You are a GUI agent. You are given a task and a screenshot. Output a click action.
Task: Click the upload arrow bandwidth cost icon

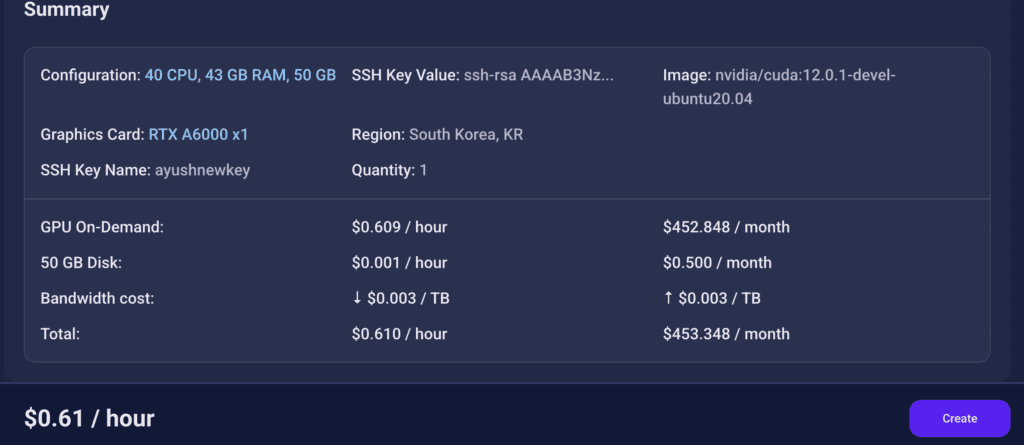point(667,299)
